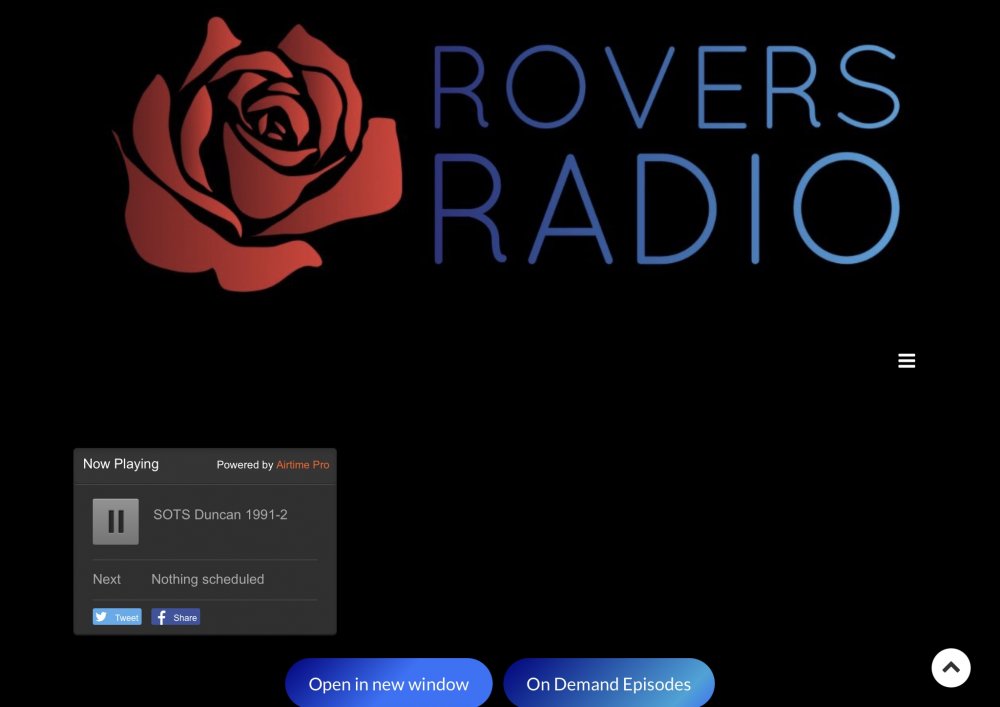Click the RADIO word in the logo
1000x707 pixels.
[666, 208]
